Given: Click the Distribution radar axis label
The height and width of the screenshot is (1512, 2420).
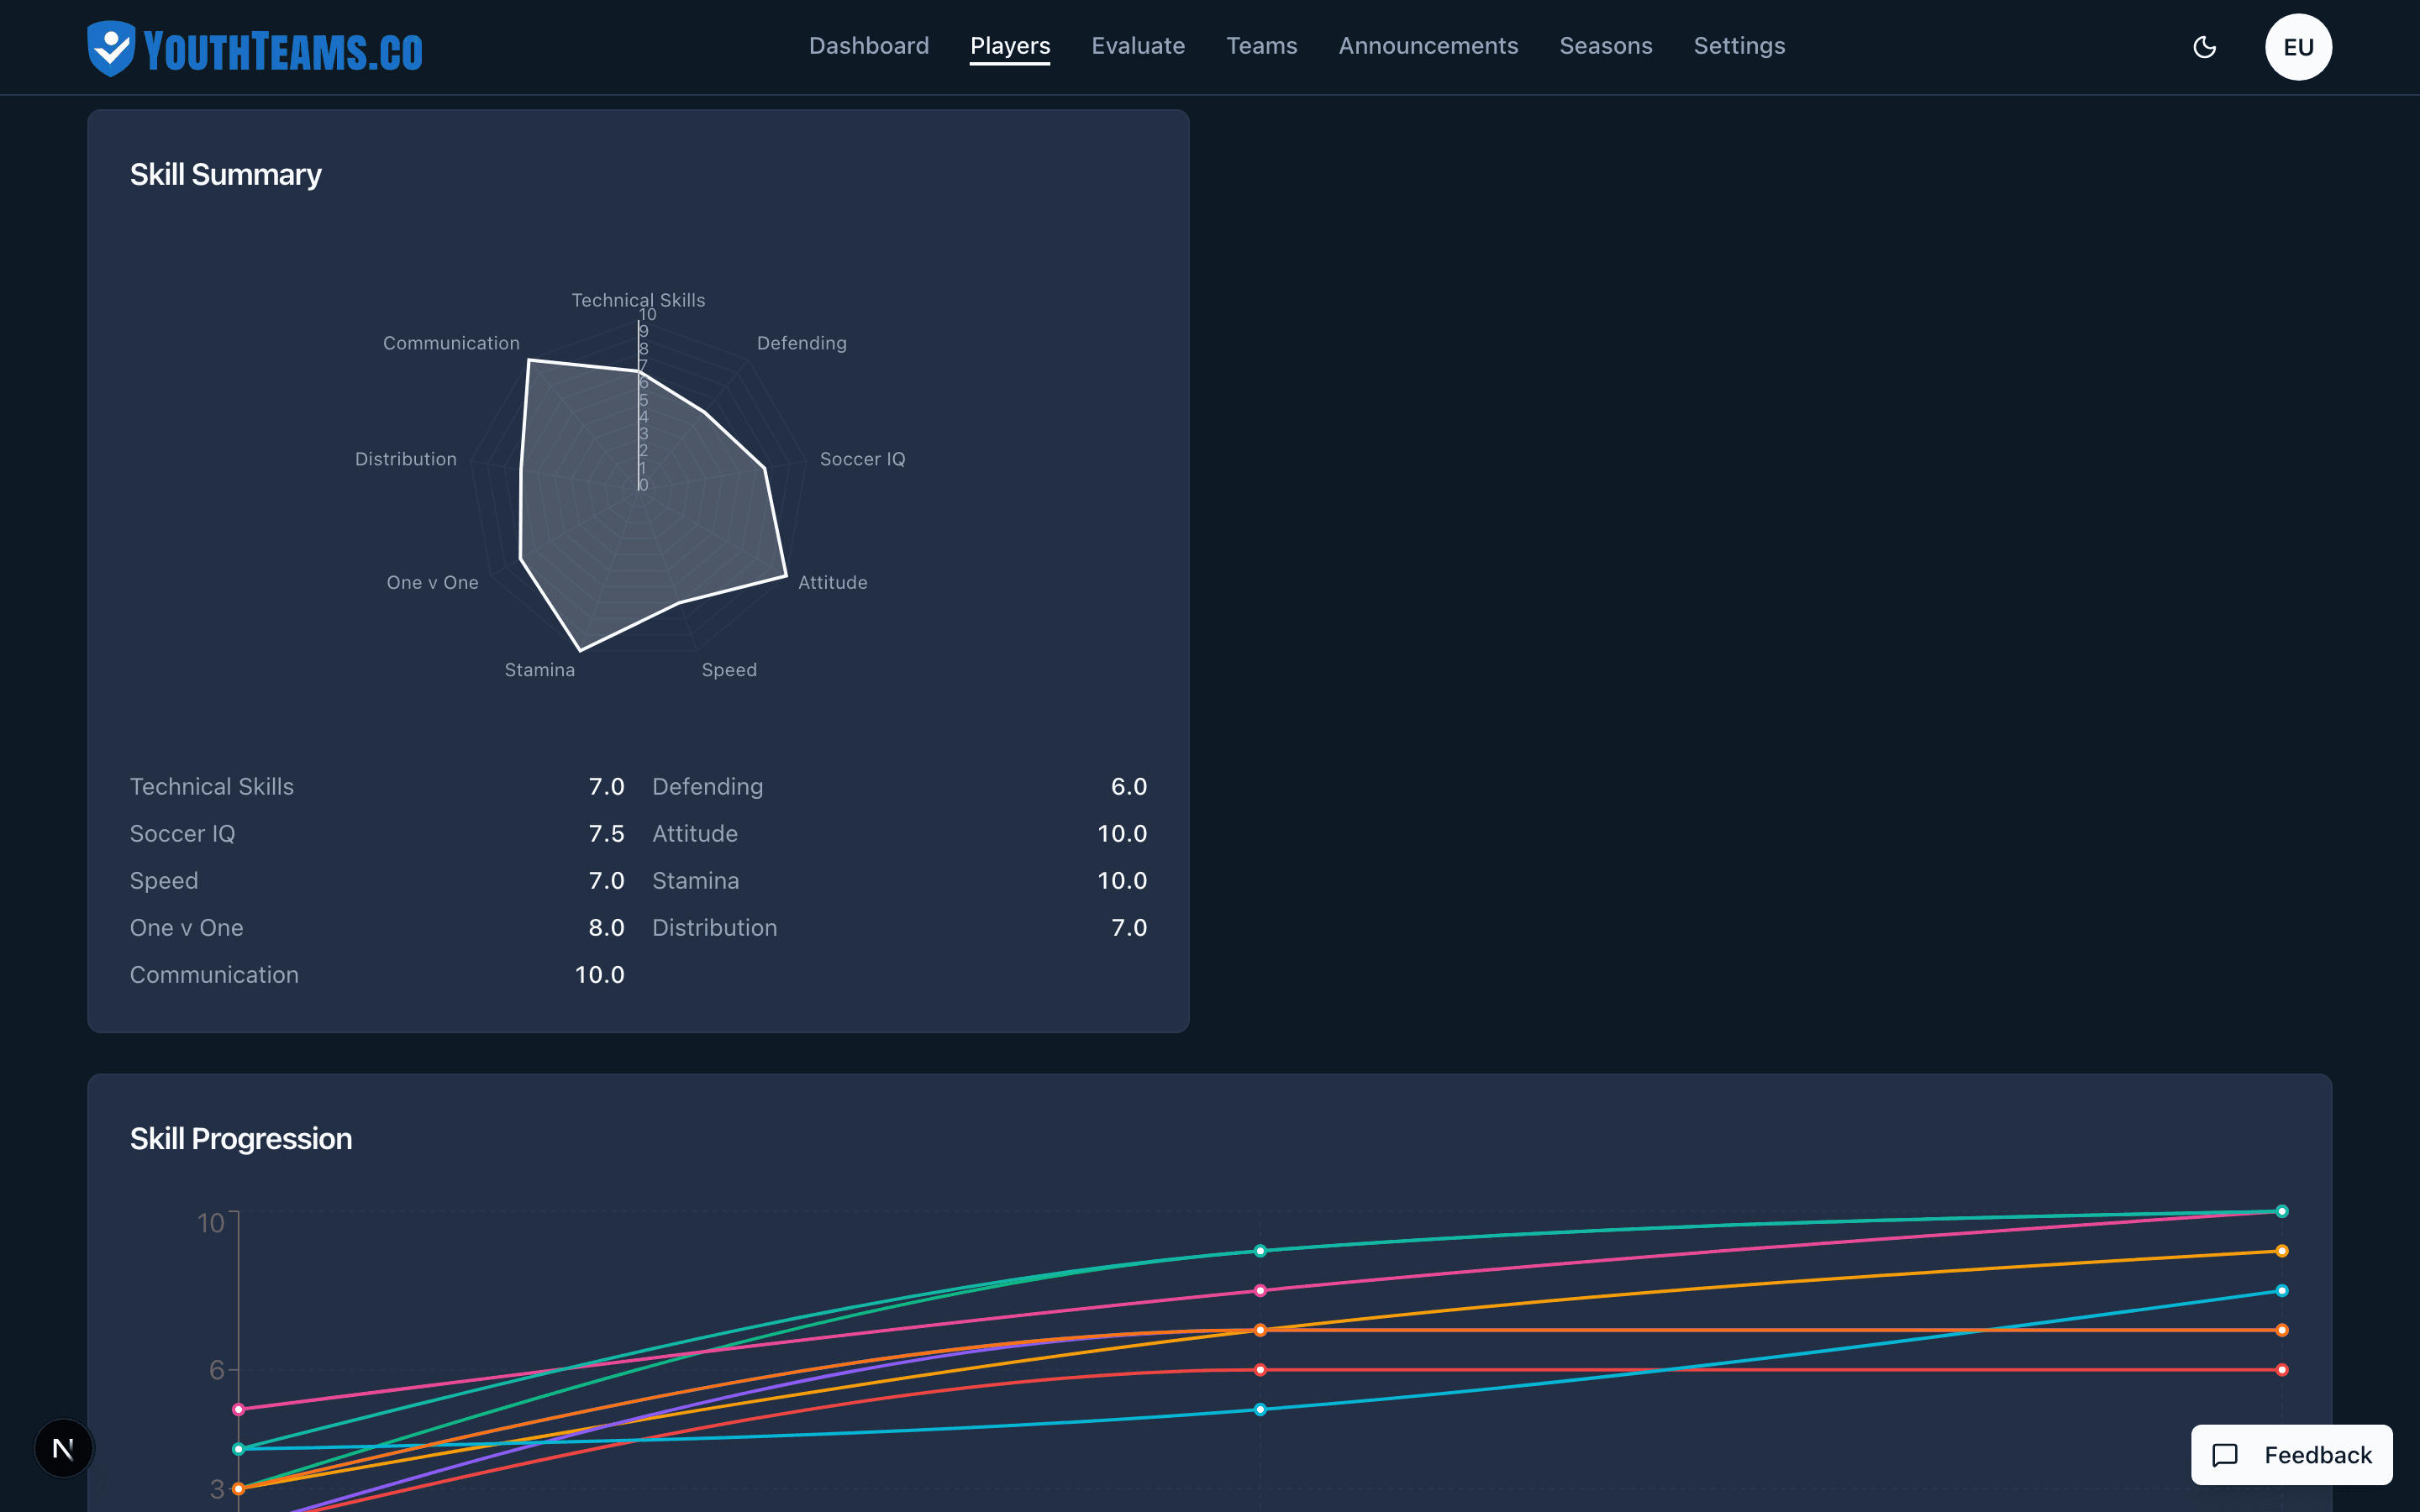Looking at the screenshot, I should [x=406, y=459].
